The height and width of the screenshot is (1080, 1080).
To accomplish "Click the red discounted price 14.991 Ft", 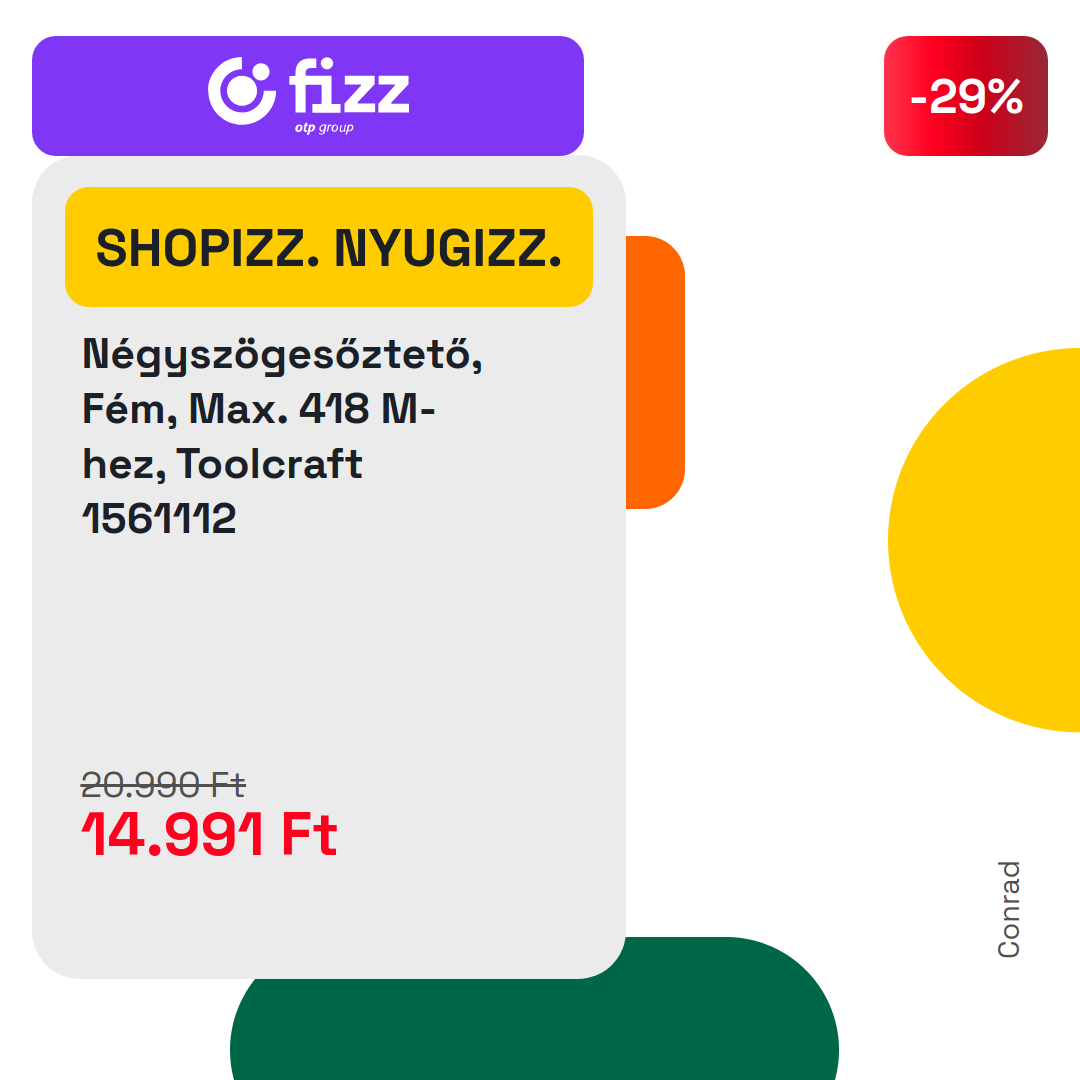I will pyautogui.click(x=209, y=834).
